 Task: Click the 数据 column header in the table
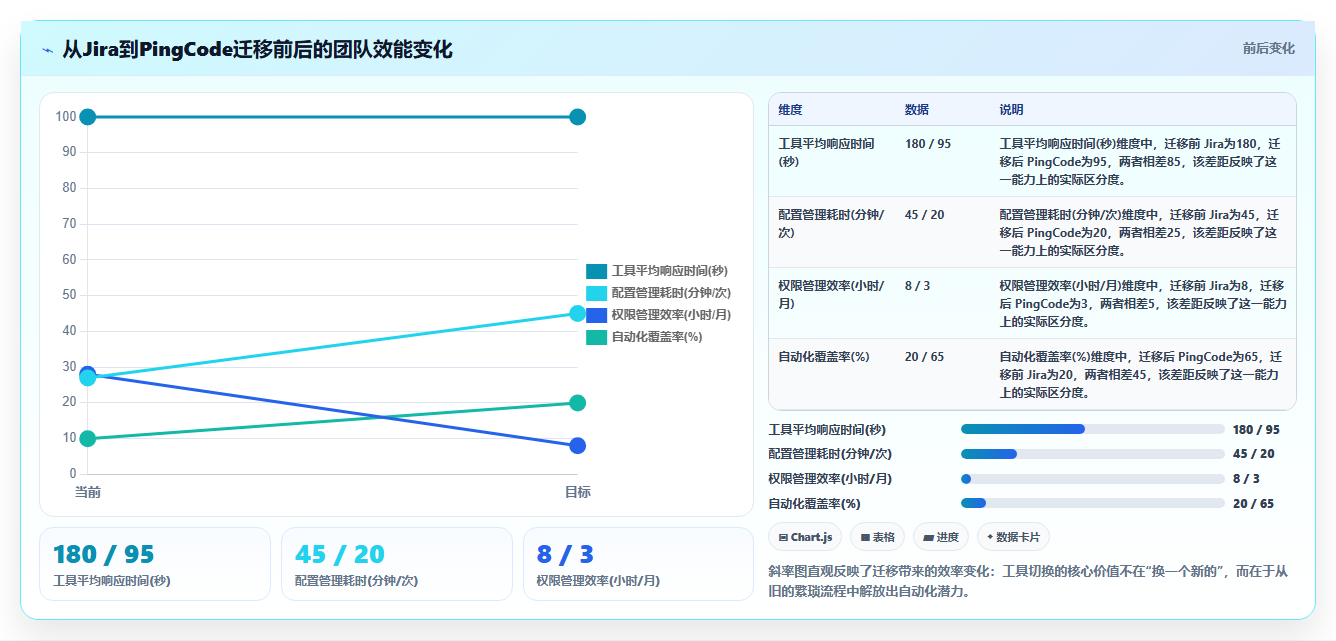[x=917, y=109]
